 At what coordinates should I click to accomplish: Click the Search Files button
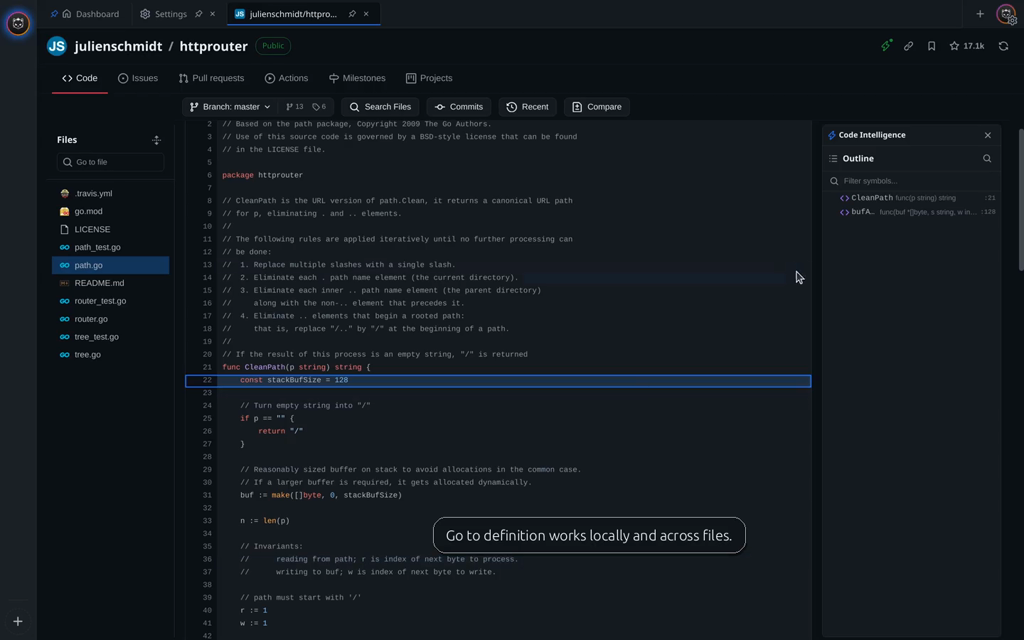tap(380, 106)
